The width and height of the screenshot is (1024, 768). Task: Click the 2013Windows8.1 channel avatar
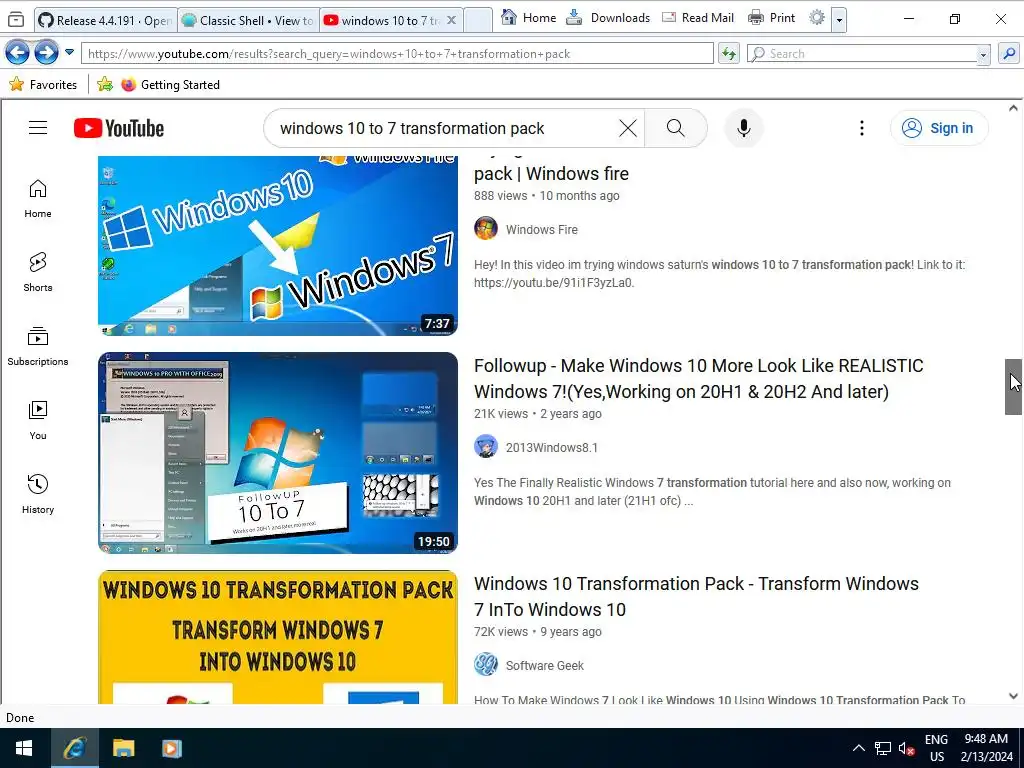click(486, 447)
